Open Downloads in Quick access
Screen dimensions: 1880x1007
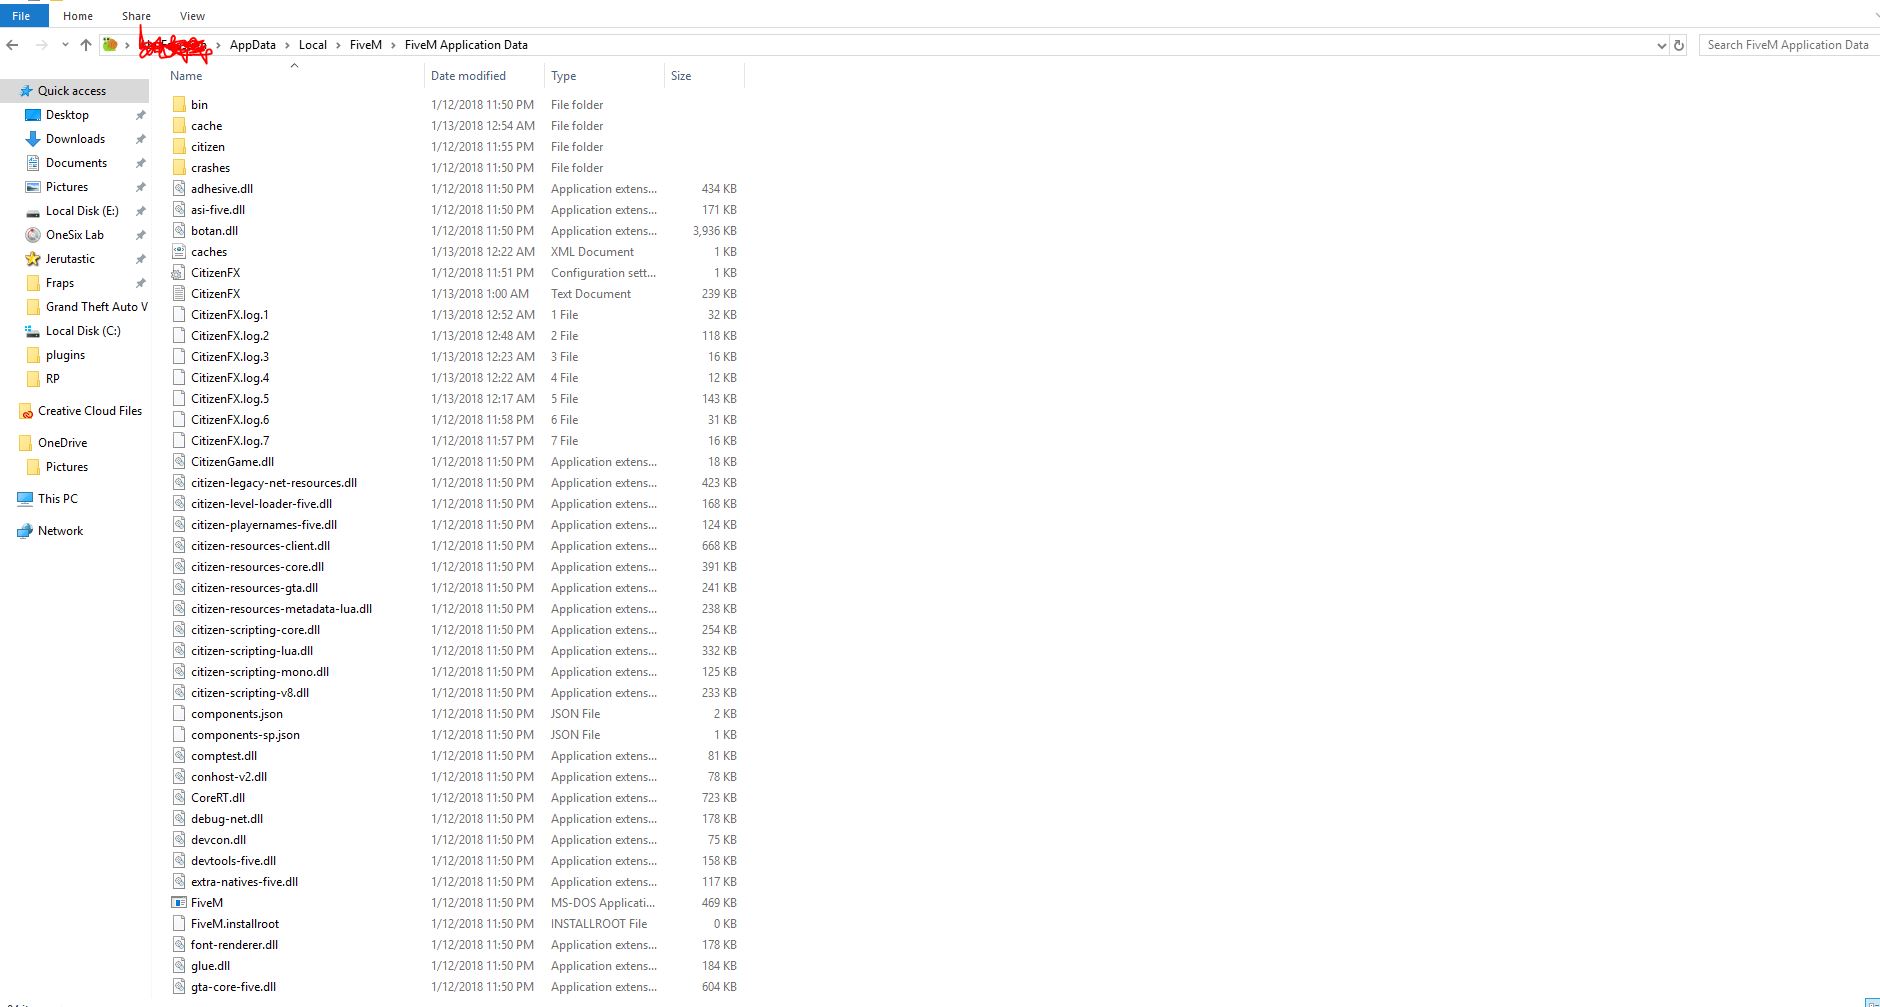pos(75,139)
